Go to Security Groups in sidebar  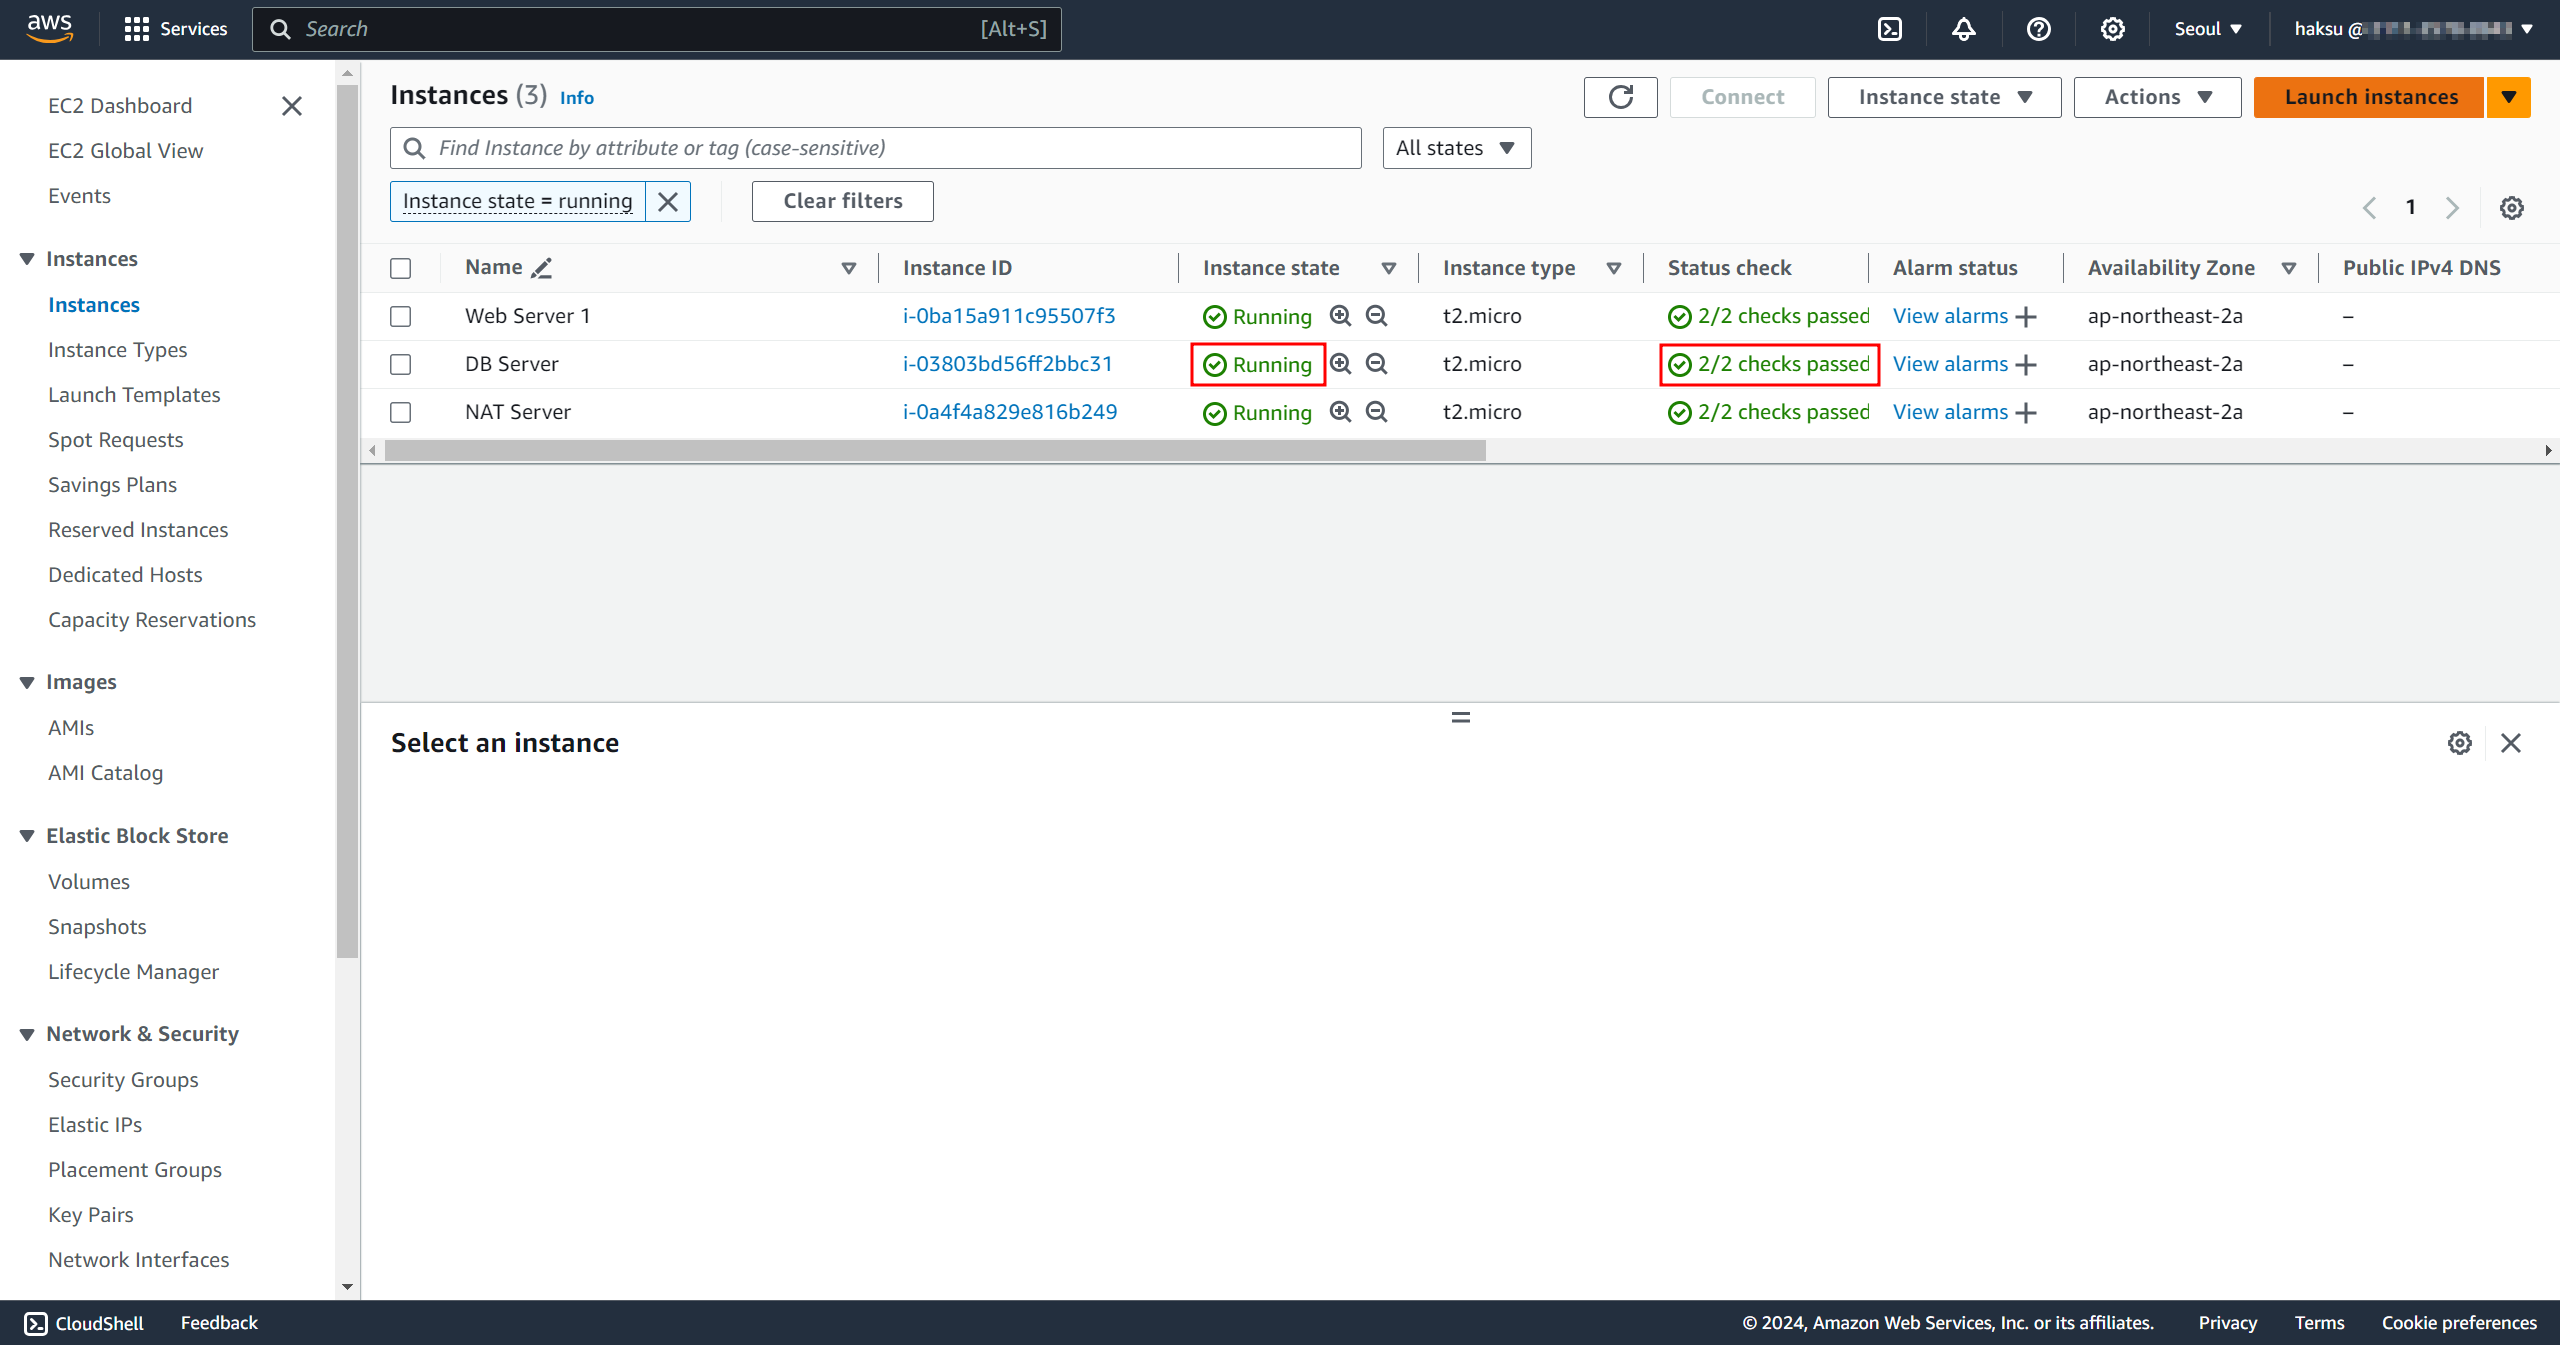pyautogui.click(x=123, y=1080)
